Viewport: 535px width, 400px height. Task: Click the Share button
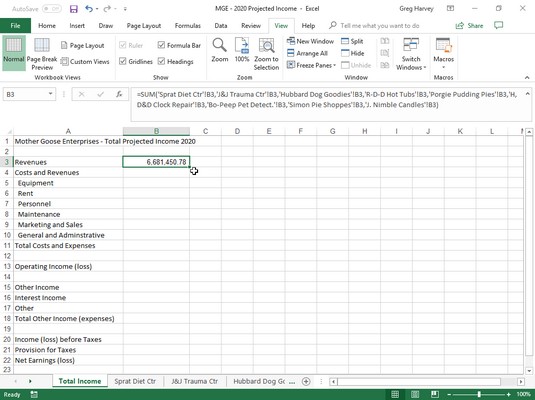(x=469, y=26)
